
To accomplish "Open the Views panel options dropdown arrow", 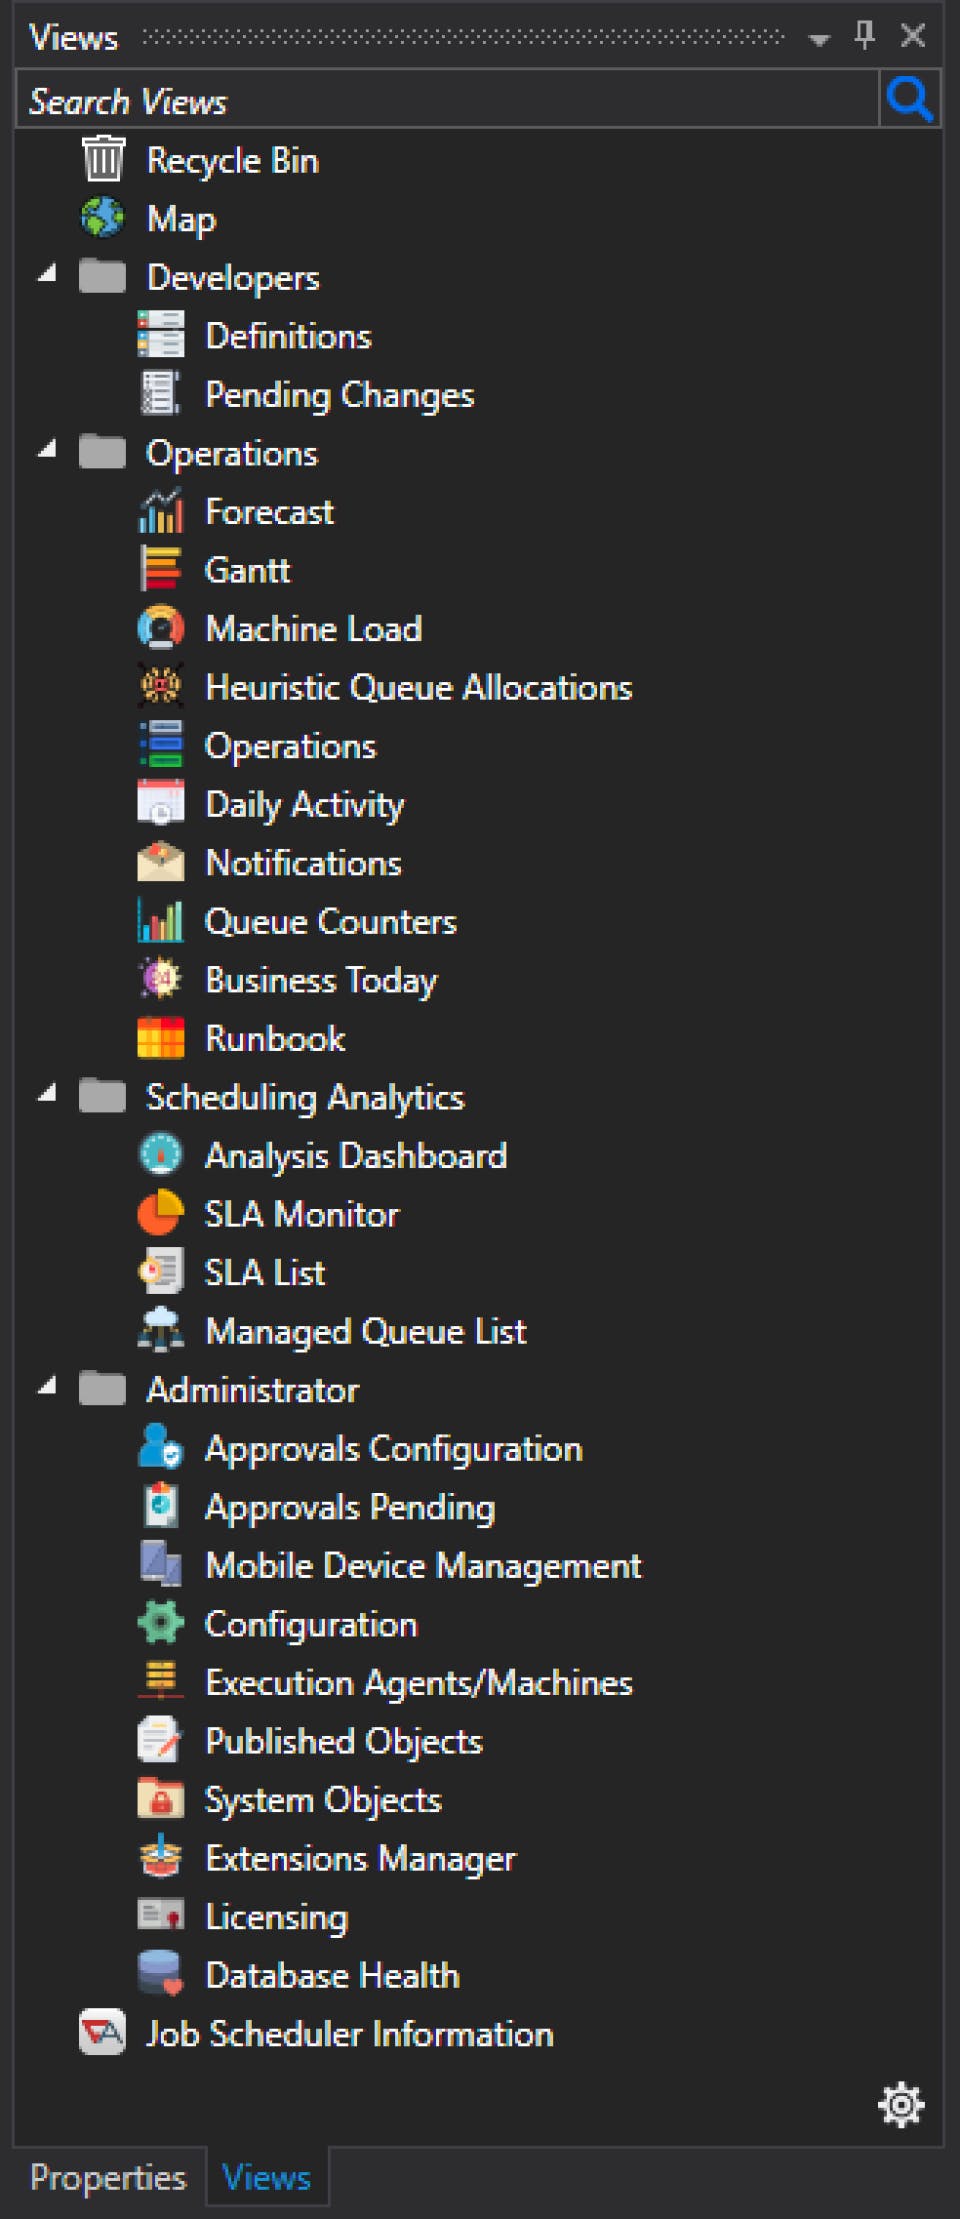I will pos(819,39).
